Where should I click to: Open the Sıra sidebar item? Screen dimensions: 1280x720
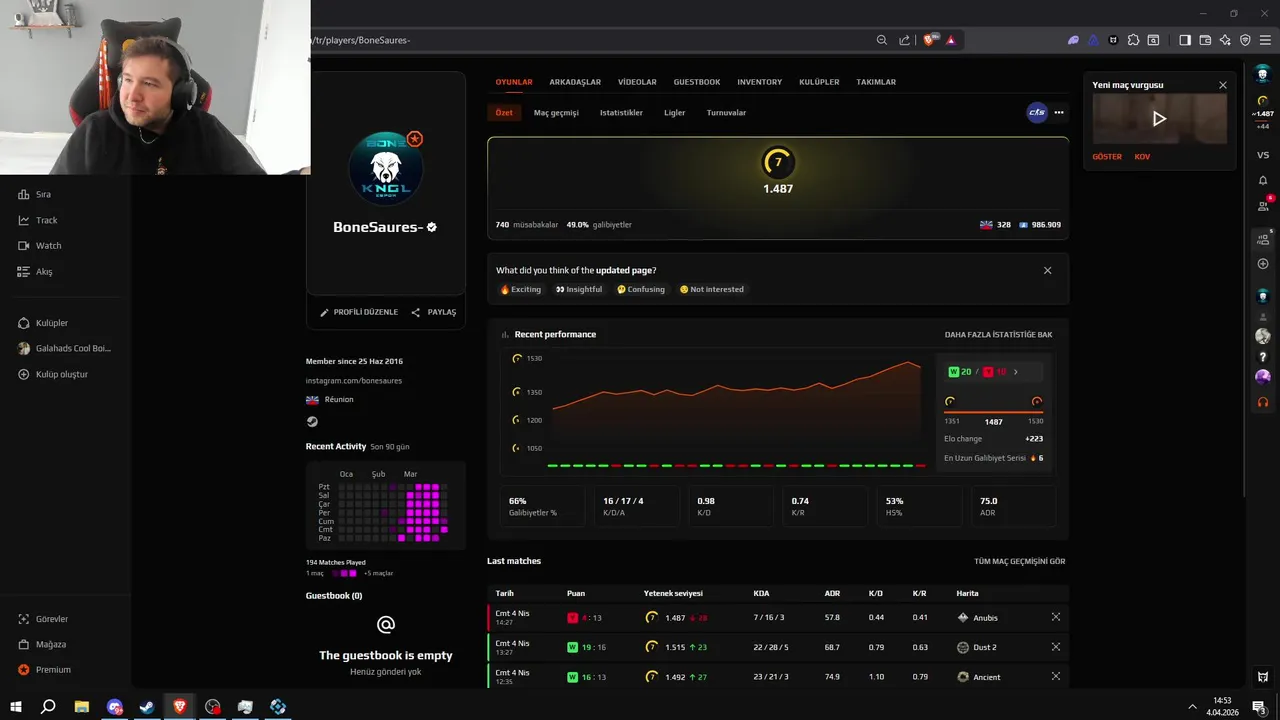pyautogui.click(x=35, y=194)
